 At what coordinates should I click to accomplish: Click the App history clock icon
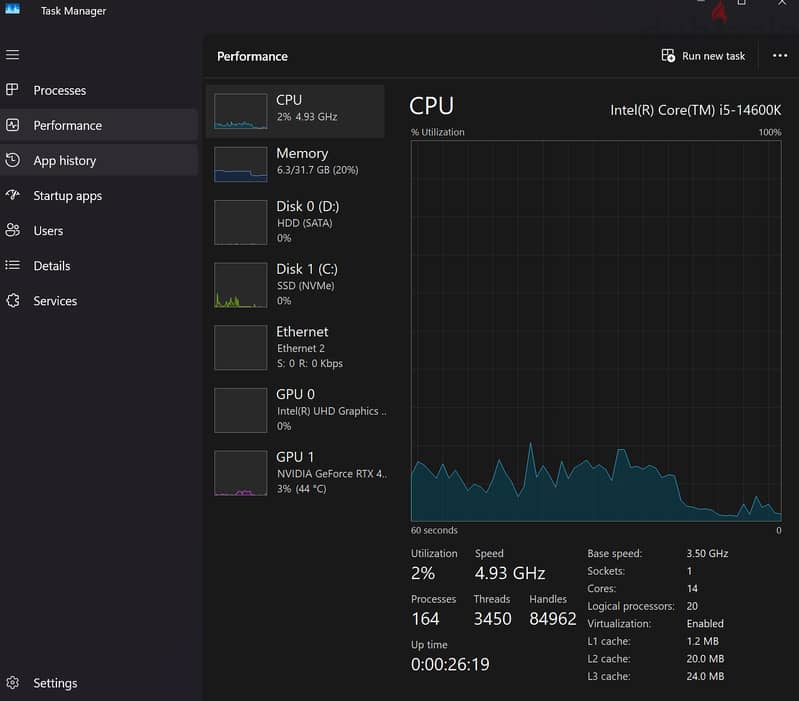pyautogui.click(x=12, y=160)
